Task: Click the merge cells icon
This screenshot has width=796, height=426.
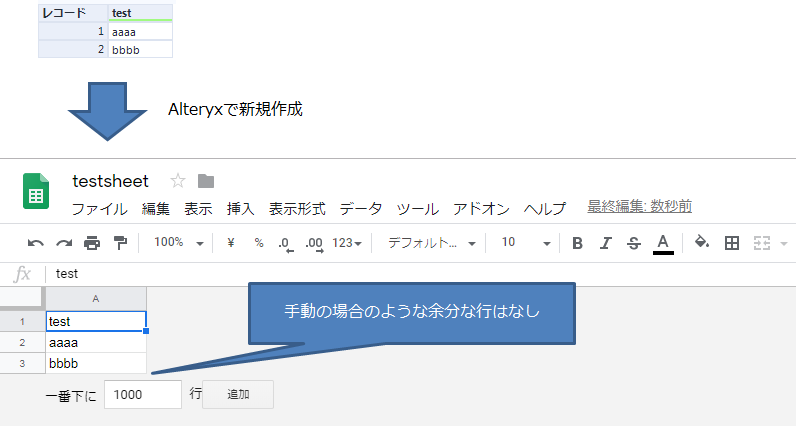Action: (762, 243)
